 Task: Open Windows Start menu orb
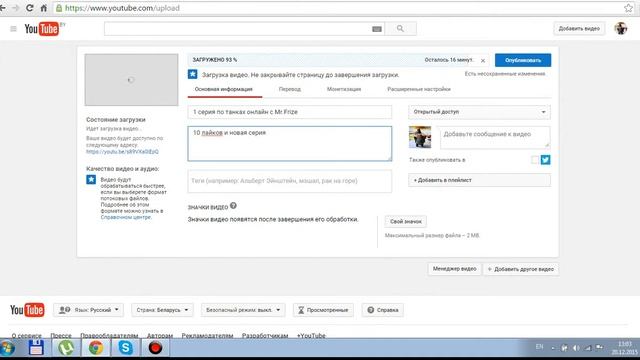coord(7,348)
